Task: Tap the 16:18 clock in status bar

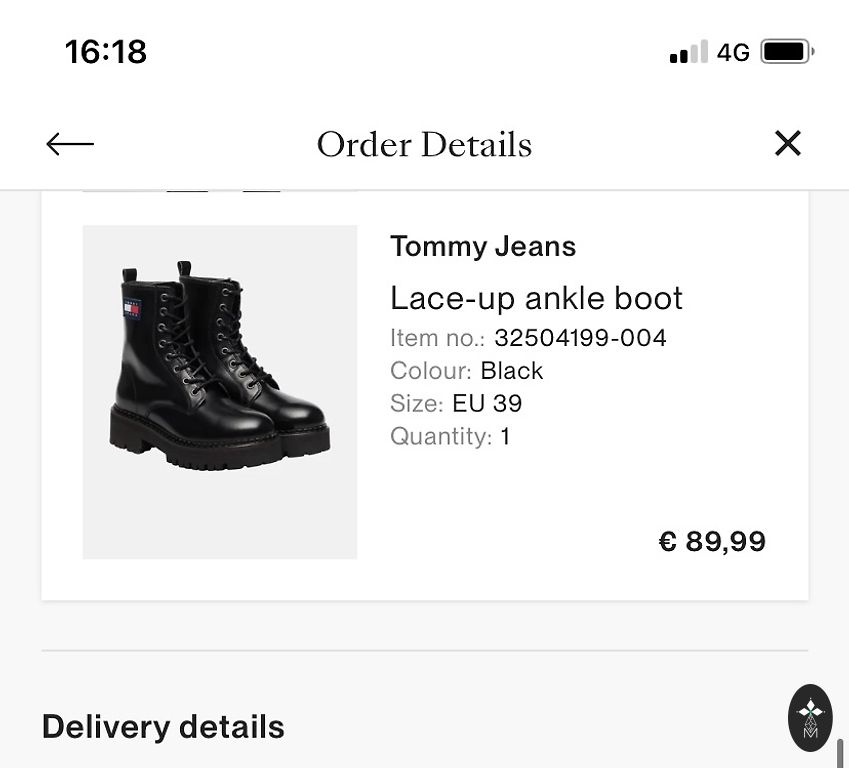Action: click(106, 52)
